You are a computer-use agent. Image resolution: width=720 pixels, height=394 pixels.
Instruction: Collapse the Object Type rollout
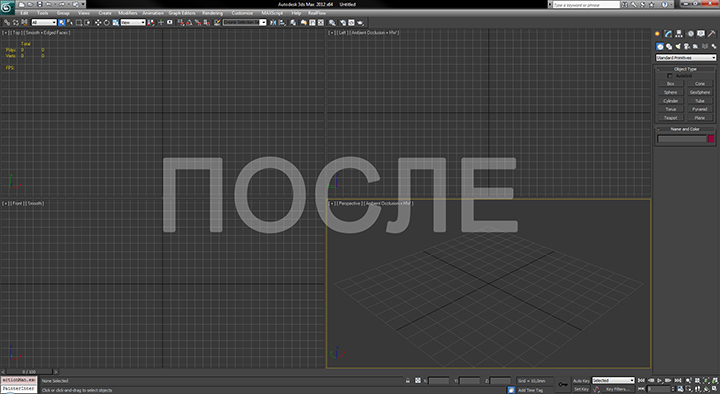pyautogui.click(x=686, y=69)
